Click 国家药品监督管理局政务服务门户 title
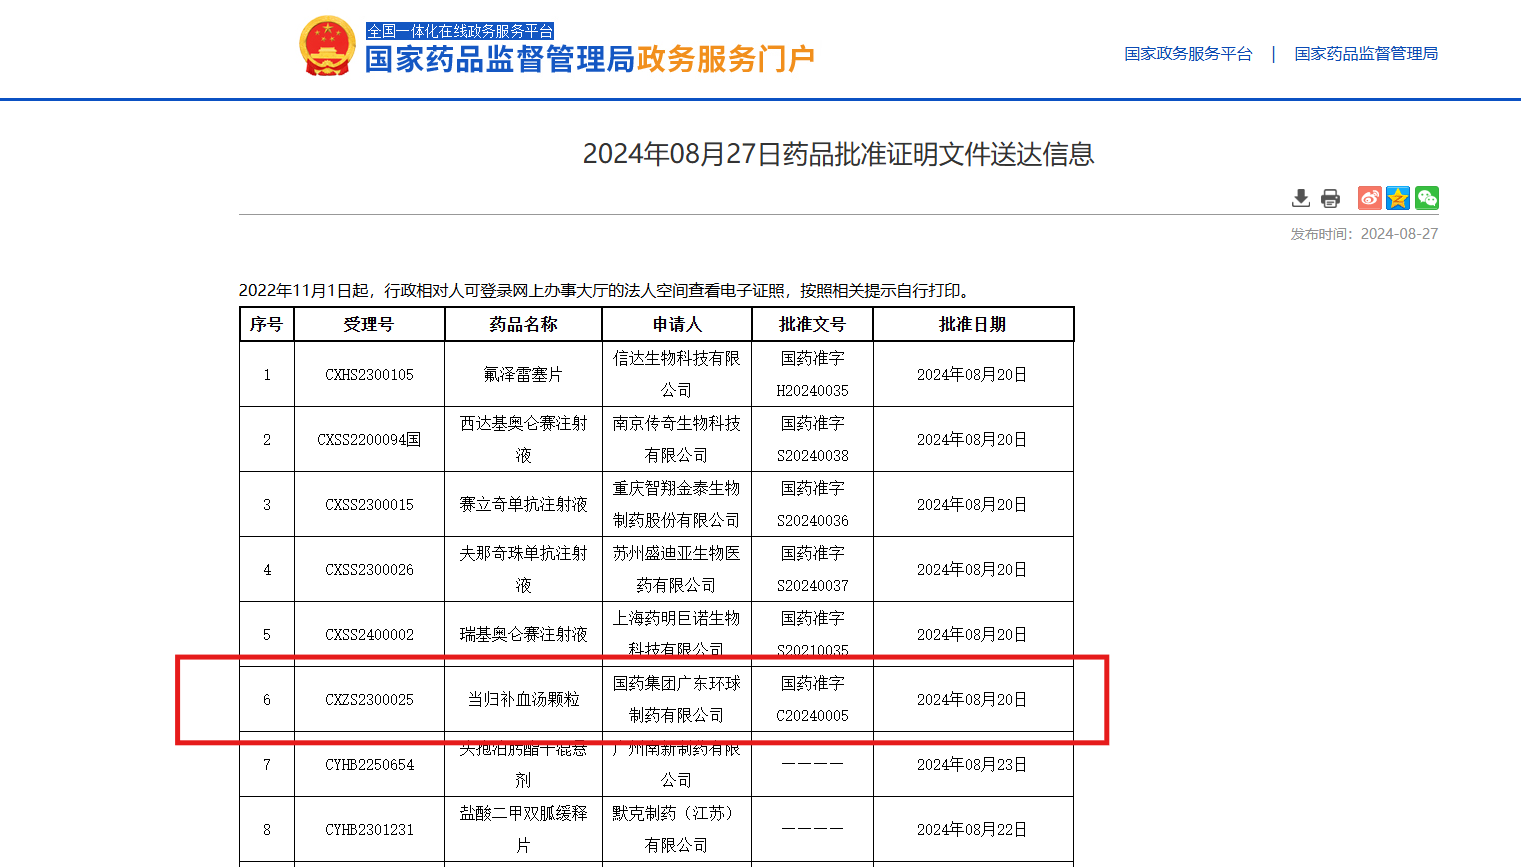This screenshot has height=867, width=1521. [590, 59]
